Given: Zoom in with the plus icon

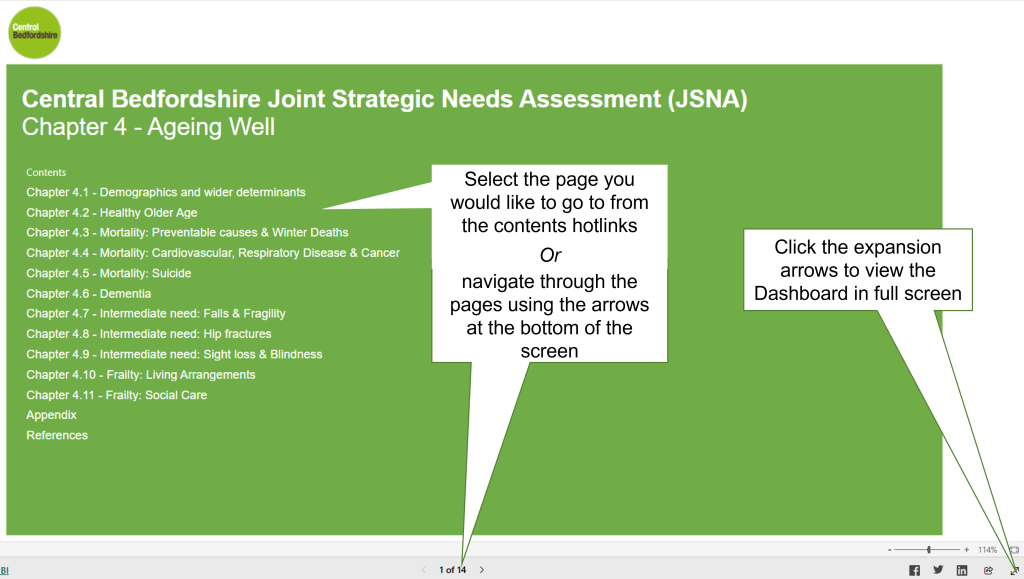Looking at the screenshot, I should tap(967, 550).
